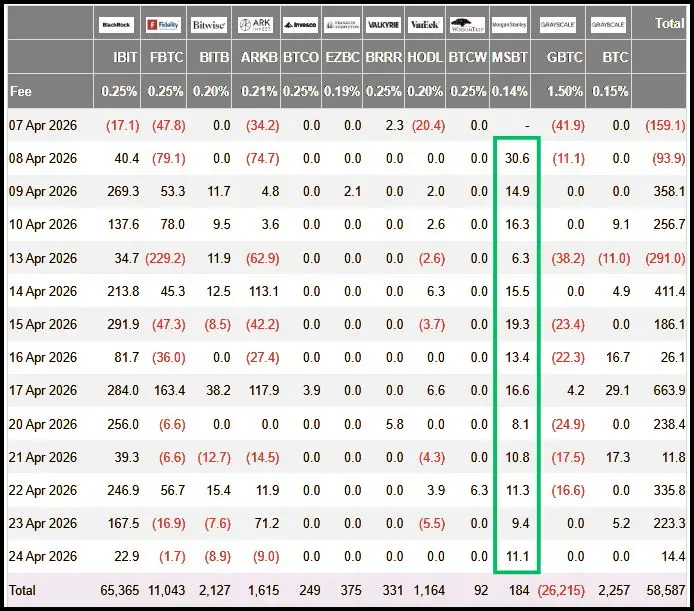The image size is (694, 611).
Task: Click the Morgan Stanley logo
Action: [x=509, y=25]
